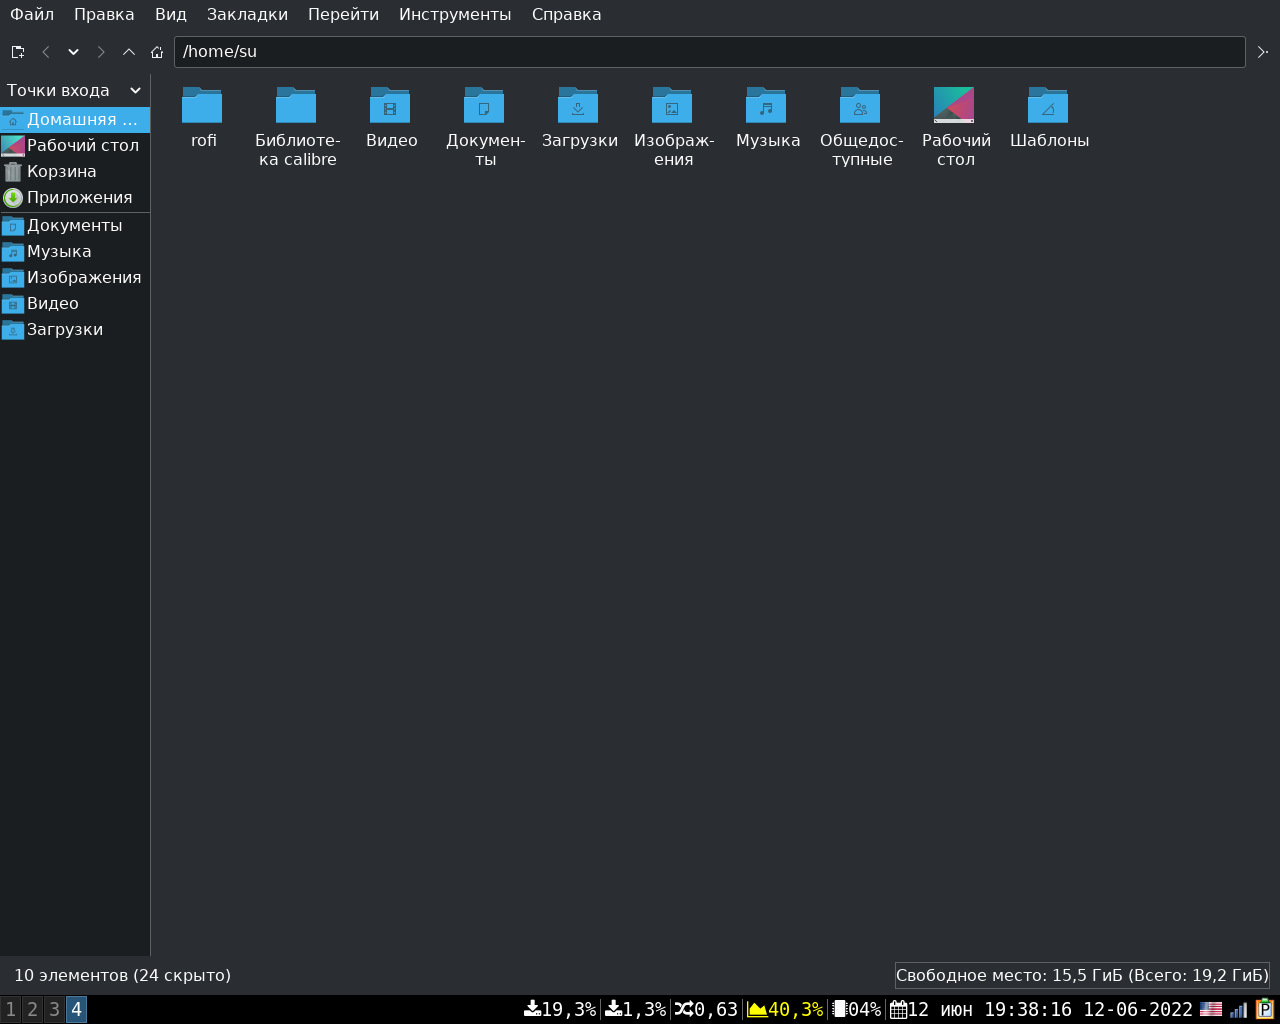
Task: Click the 0,63 load indicator
Action: (706, 1010)
